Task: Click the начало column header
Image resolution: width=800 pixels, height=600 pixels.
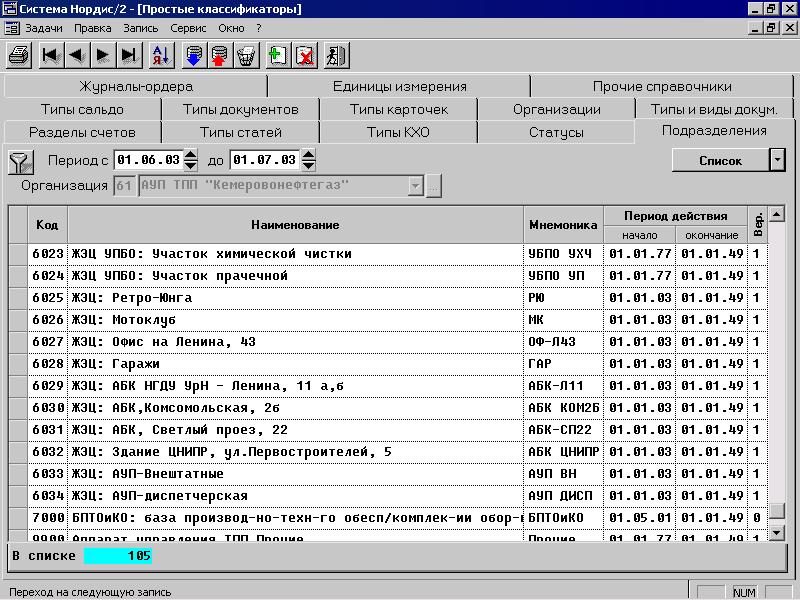Action: point(639,235)
